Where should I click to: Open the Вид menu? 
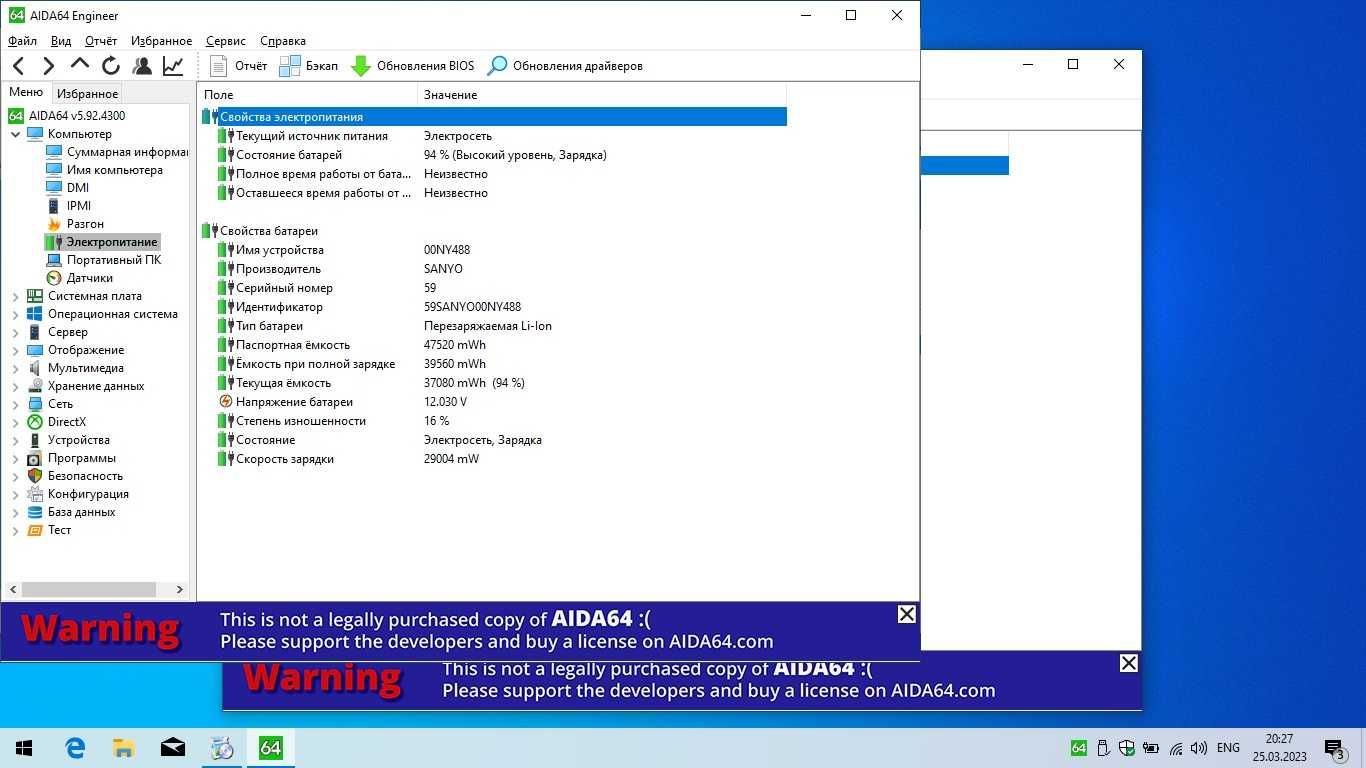click(x=61, y=41)
